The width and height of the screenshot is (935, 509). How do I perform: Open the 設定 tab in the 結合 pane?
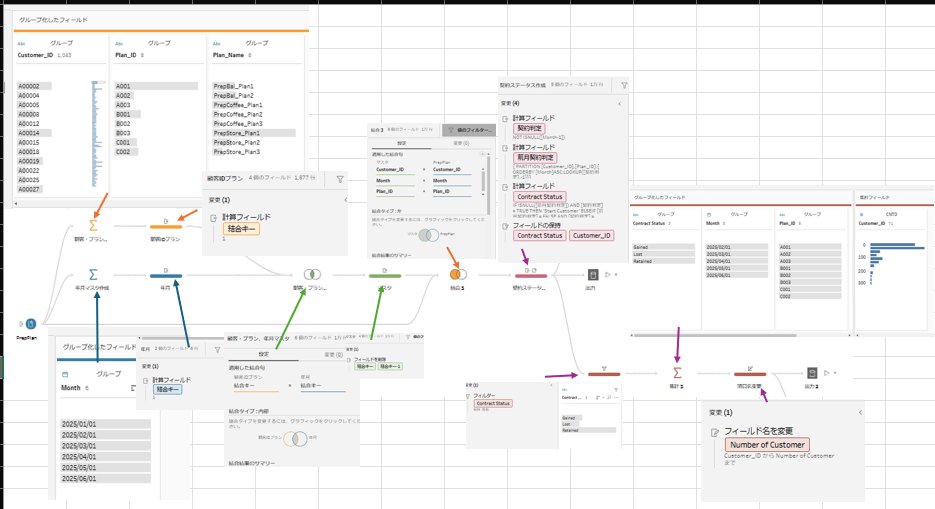(401, 143)
